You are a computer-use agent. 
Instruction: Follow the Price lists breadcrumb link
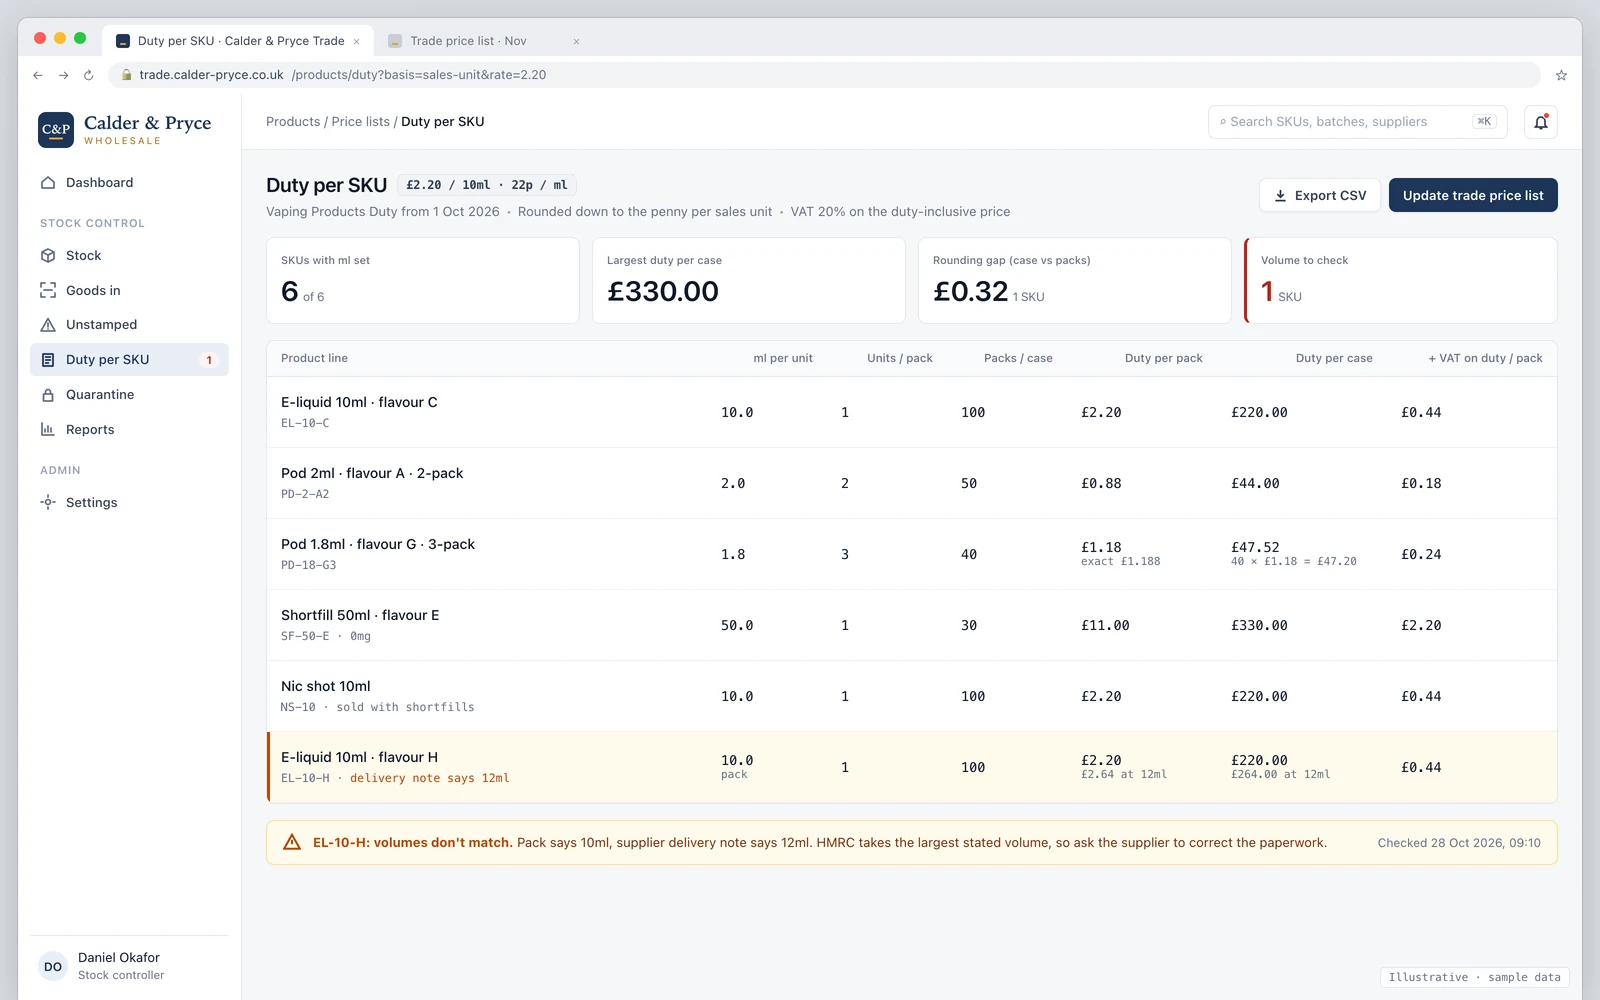pyautogui.click(x=360, y=122)
